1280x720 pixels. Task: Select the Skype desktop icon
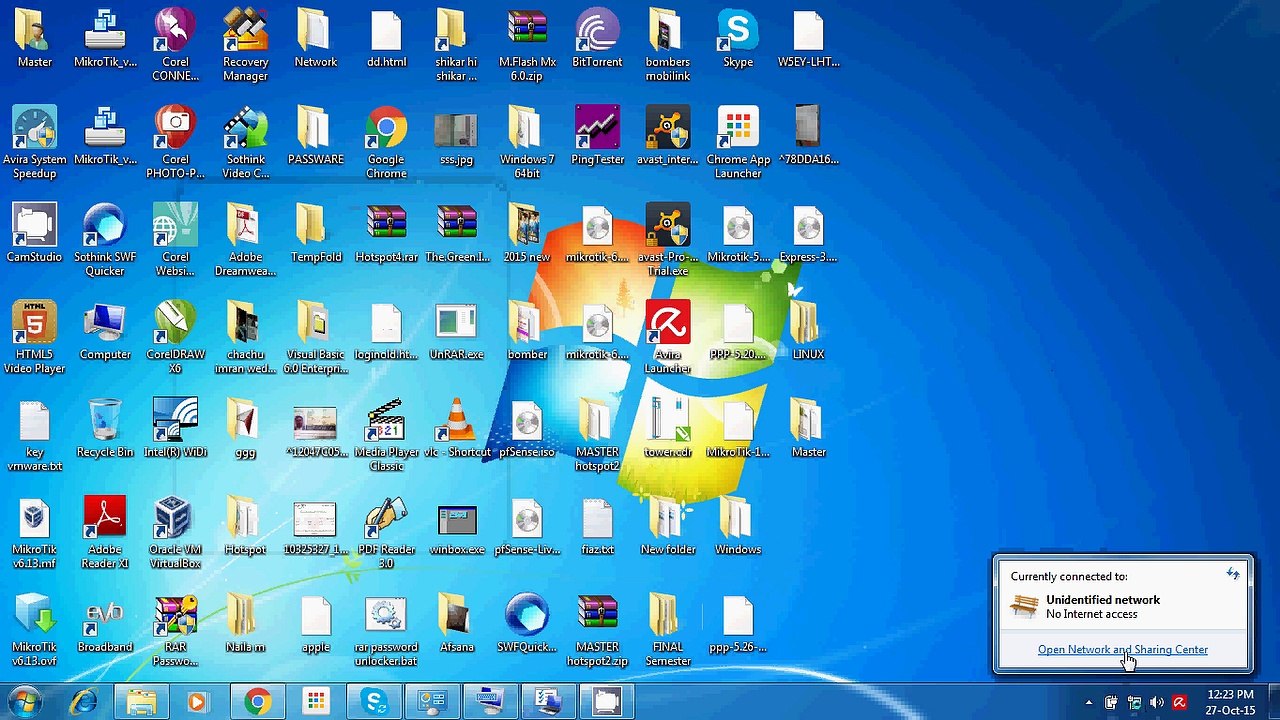point(738,40)
